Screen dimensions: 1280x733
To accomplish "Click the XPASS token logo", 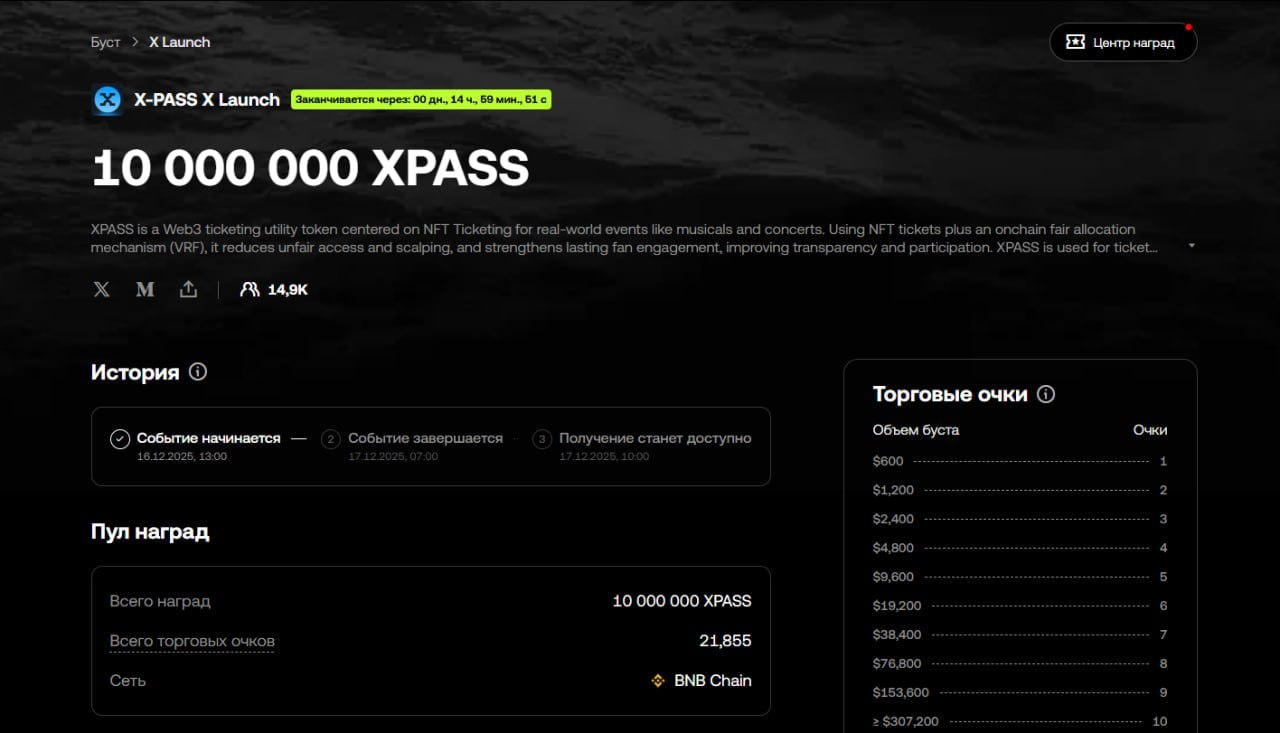I will 107,100.
